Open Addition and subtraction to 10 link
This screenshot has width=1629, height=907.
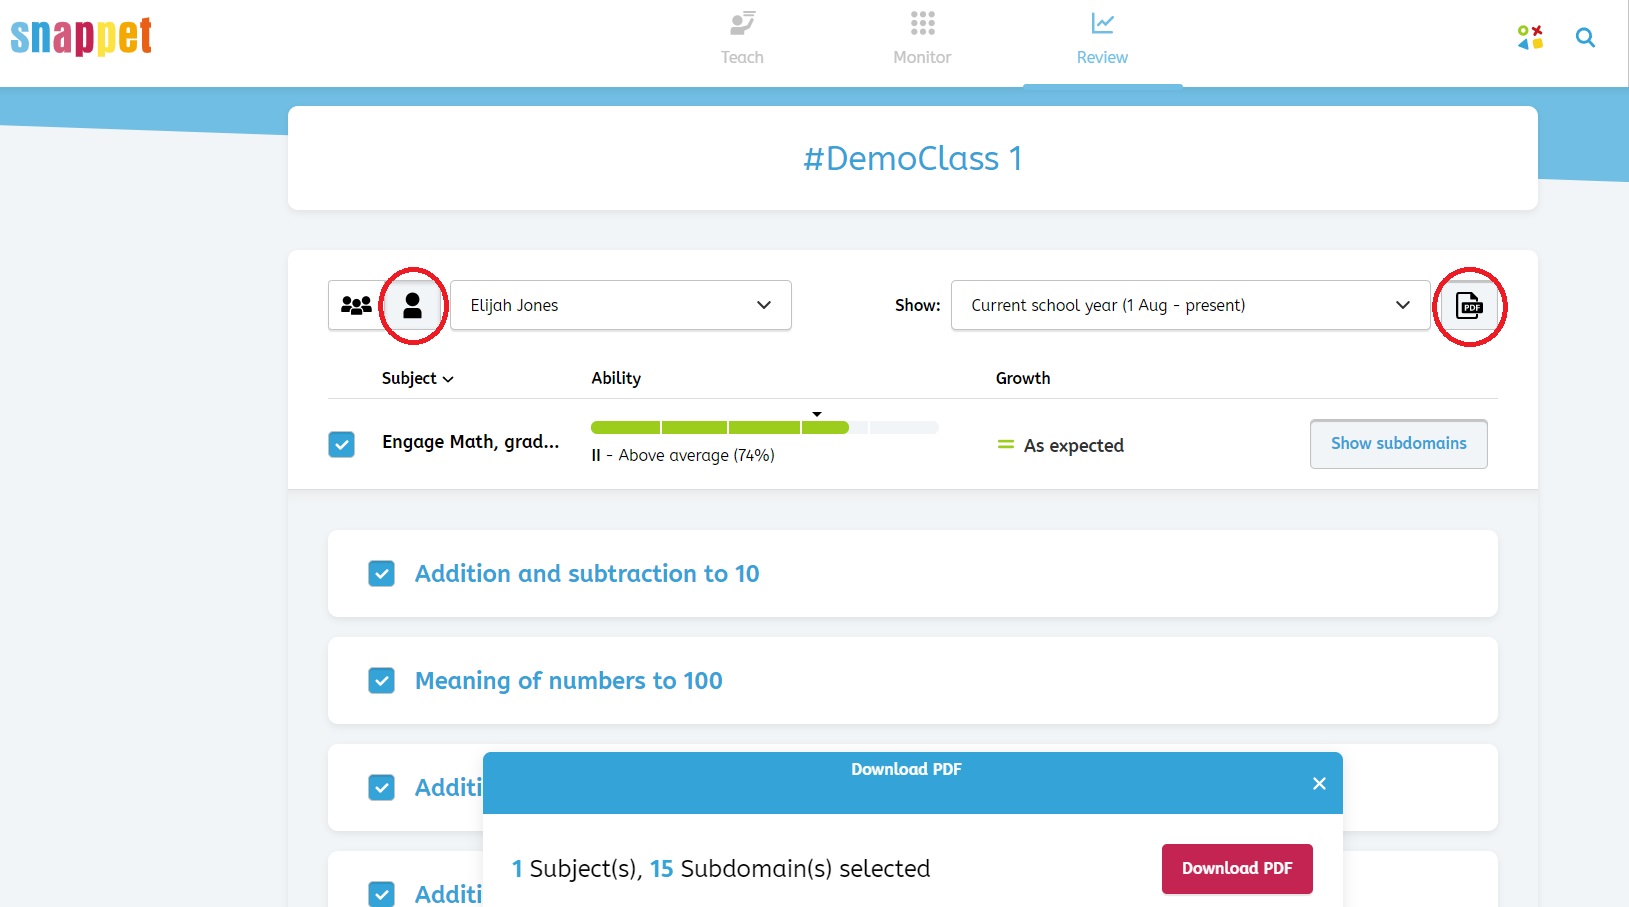pos(587,573)
